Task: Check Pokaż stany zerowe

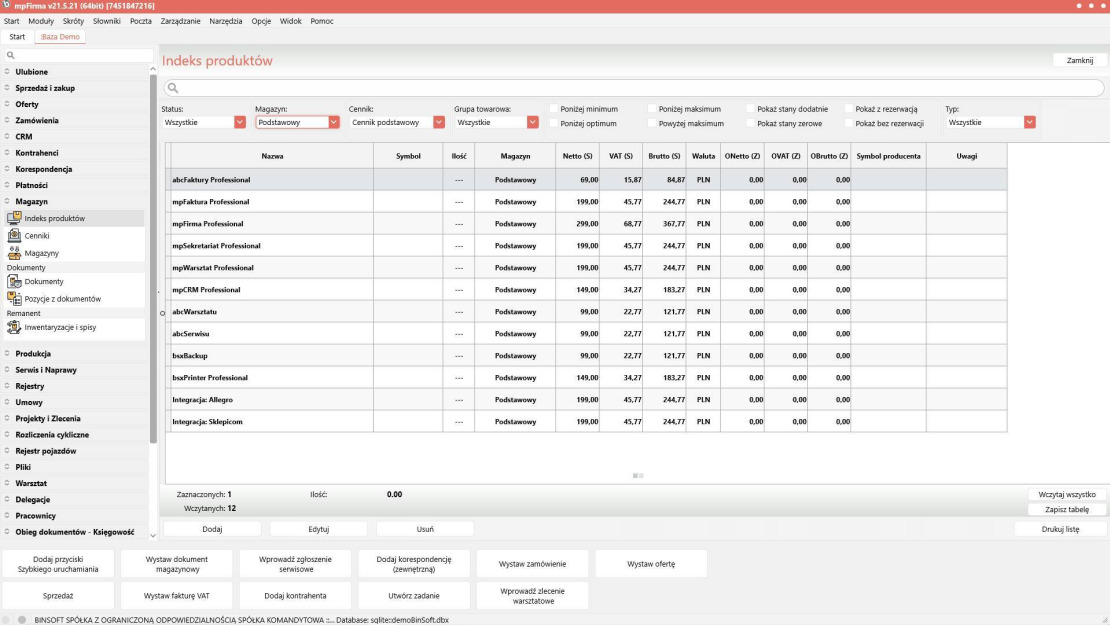Action: coord(750,123)
